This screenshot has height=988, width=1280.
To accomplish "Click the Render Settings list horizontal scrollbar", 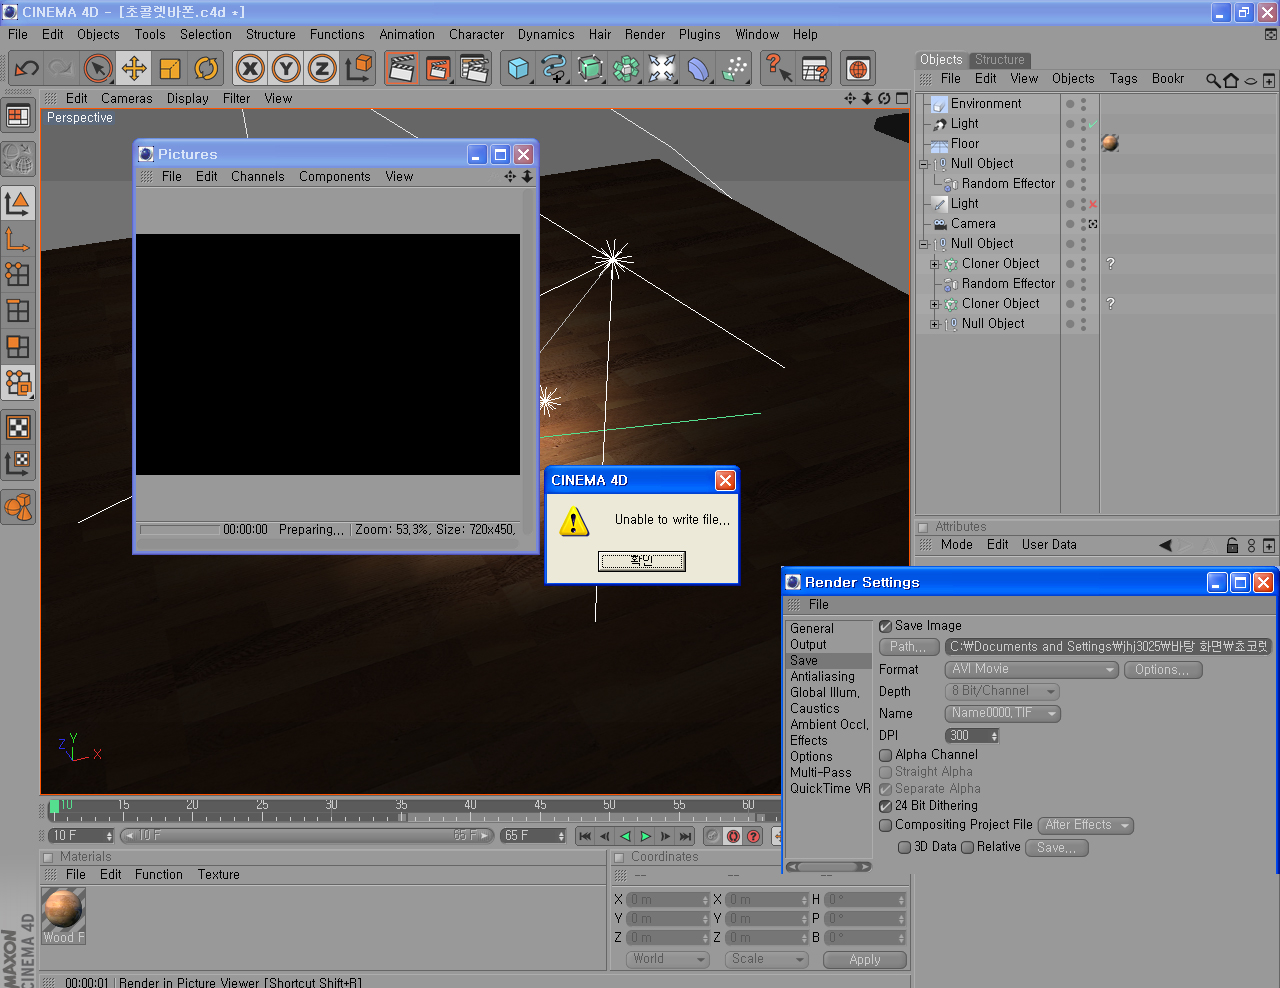I will coord(828,867).
